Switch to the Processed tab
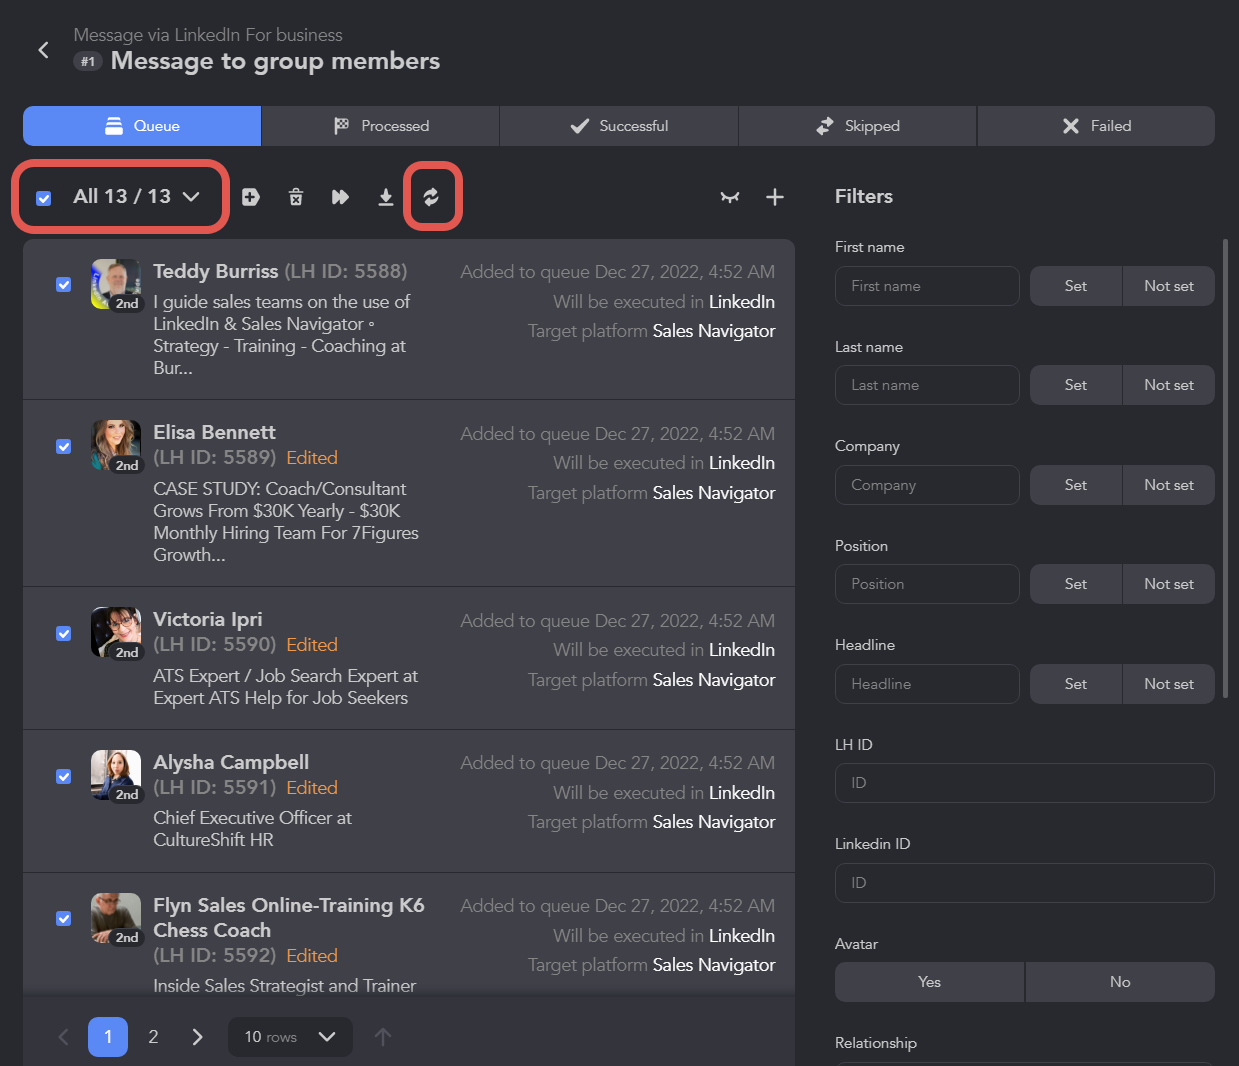 tap(381, 126)
